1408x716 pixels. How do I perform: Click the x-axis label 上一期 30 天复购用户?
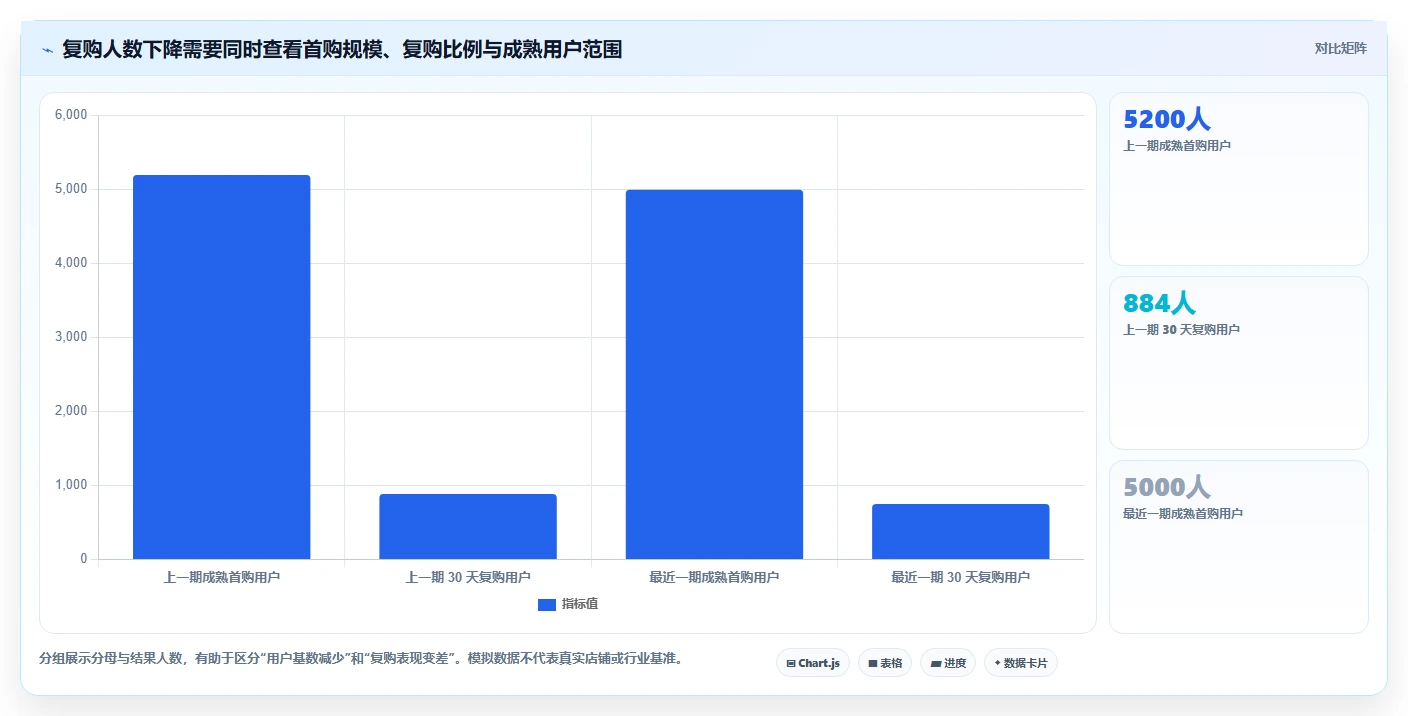468,577
